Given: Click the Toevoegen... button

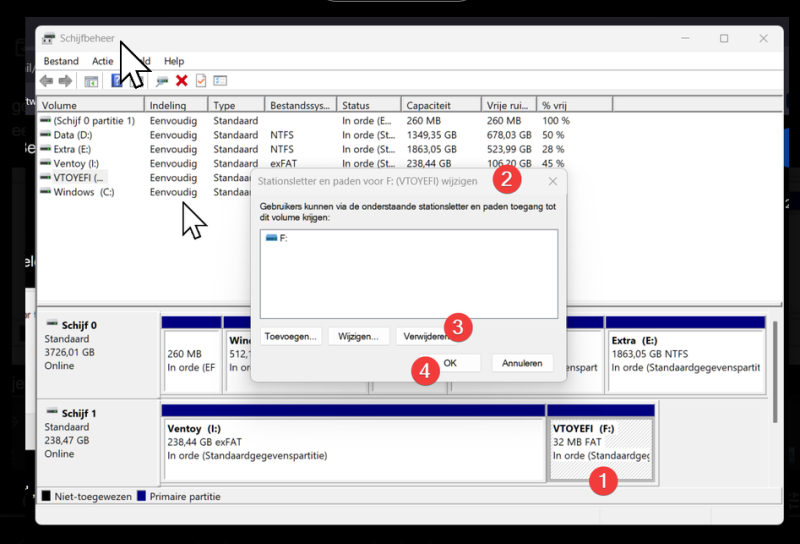Looking at the screenshot, I should (291, 337).
